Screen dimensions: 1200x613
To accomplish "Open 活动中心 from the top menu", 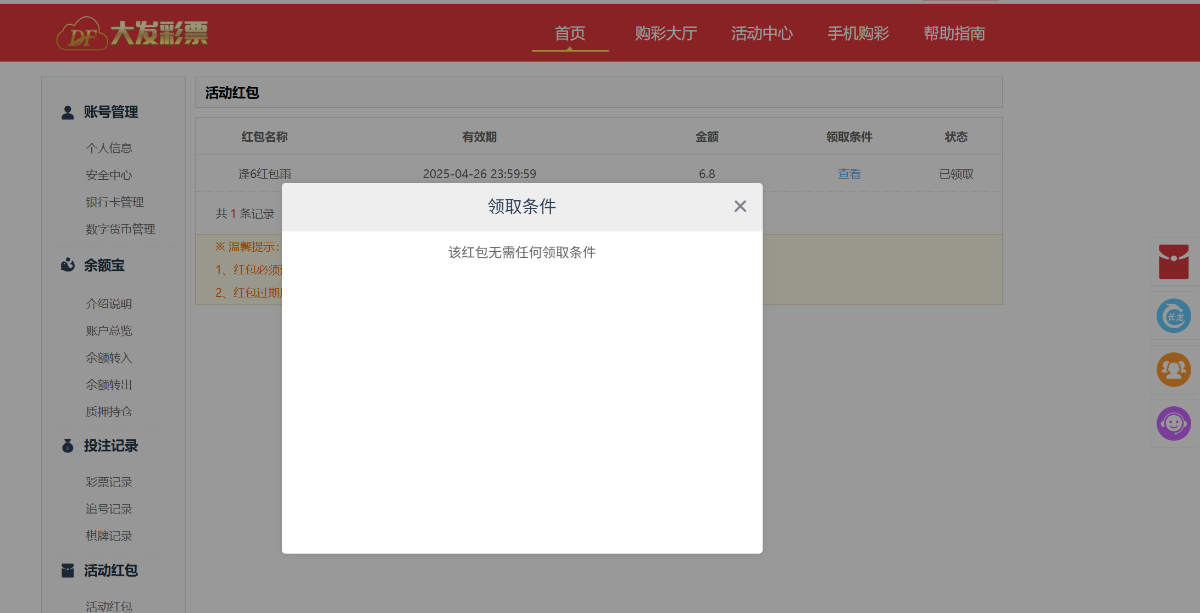I will coord(762,33).
